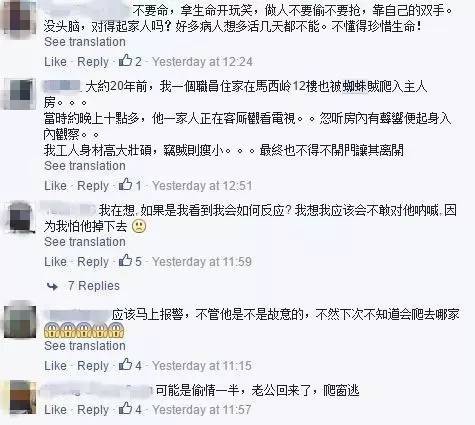Like the comment posted at 12:24
Screen dimensions: 475x425
coord(55,62)
